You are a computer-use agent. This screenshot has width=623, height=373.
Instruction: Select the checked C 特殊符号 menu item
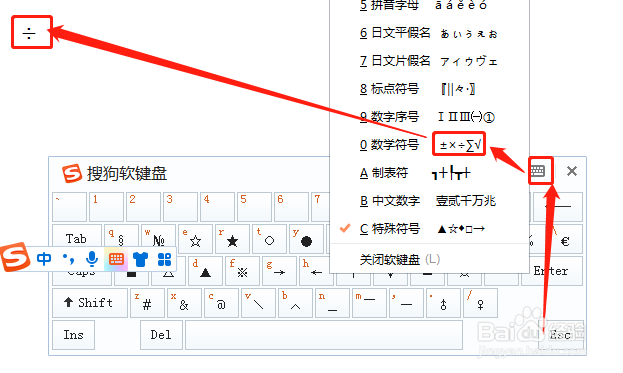click(429, 228)
